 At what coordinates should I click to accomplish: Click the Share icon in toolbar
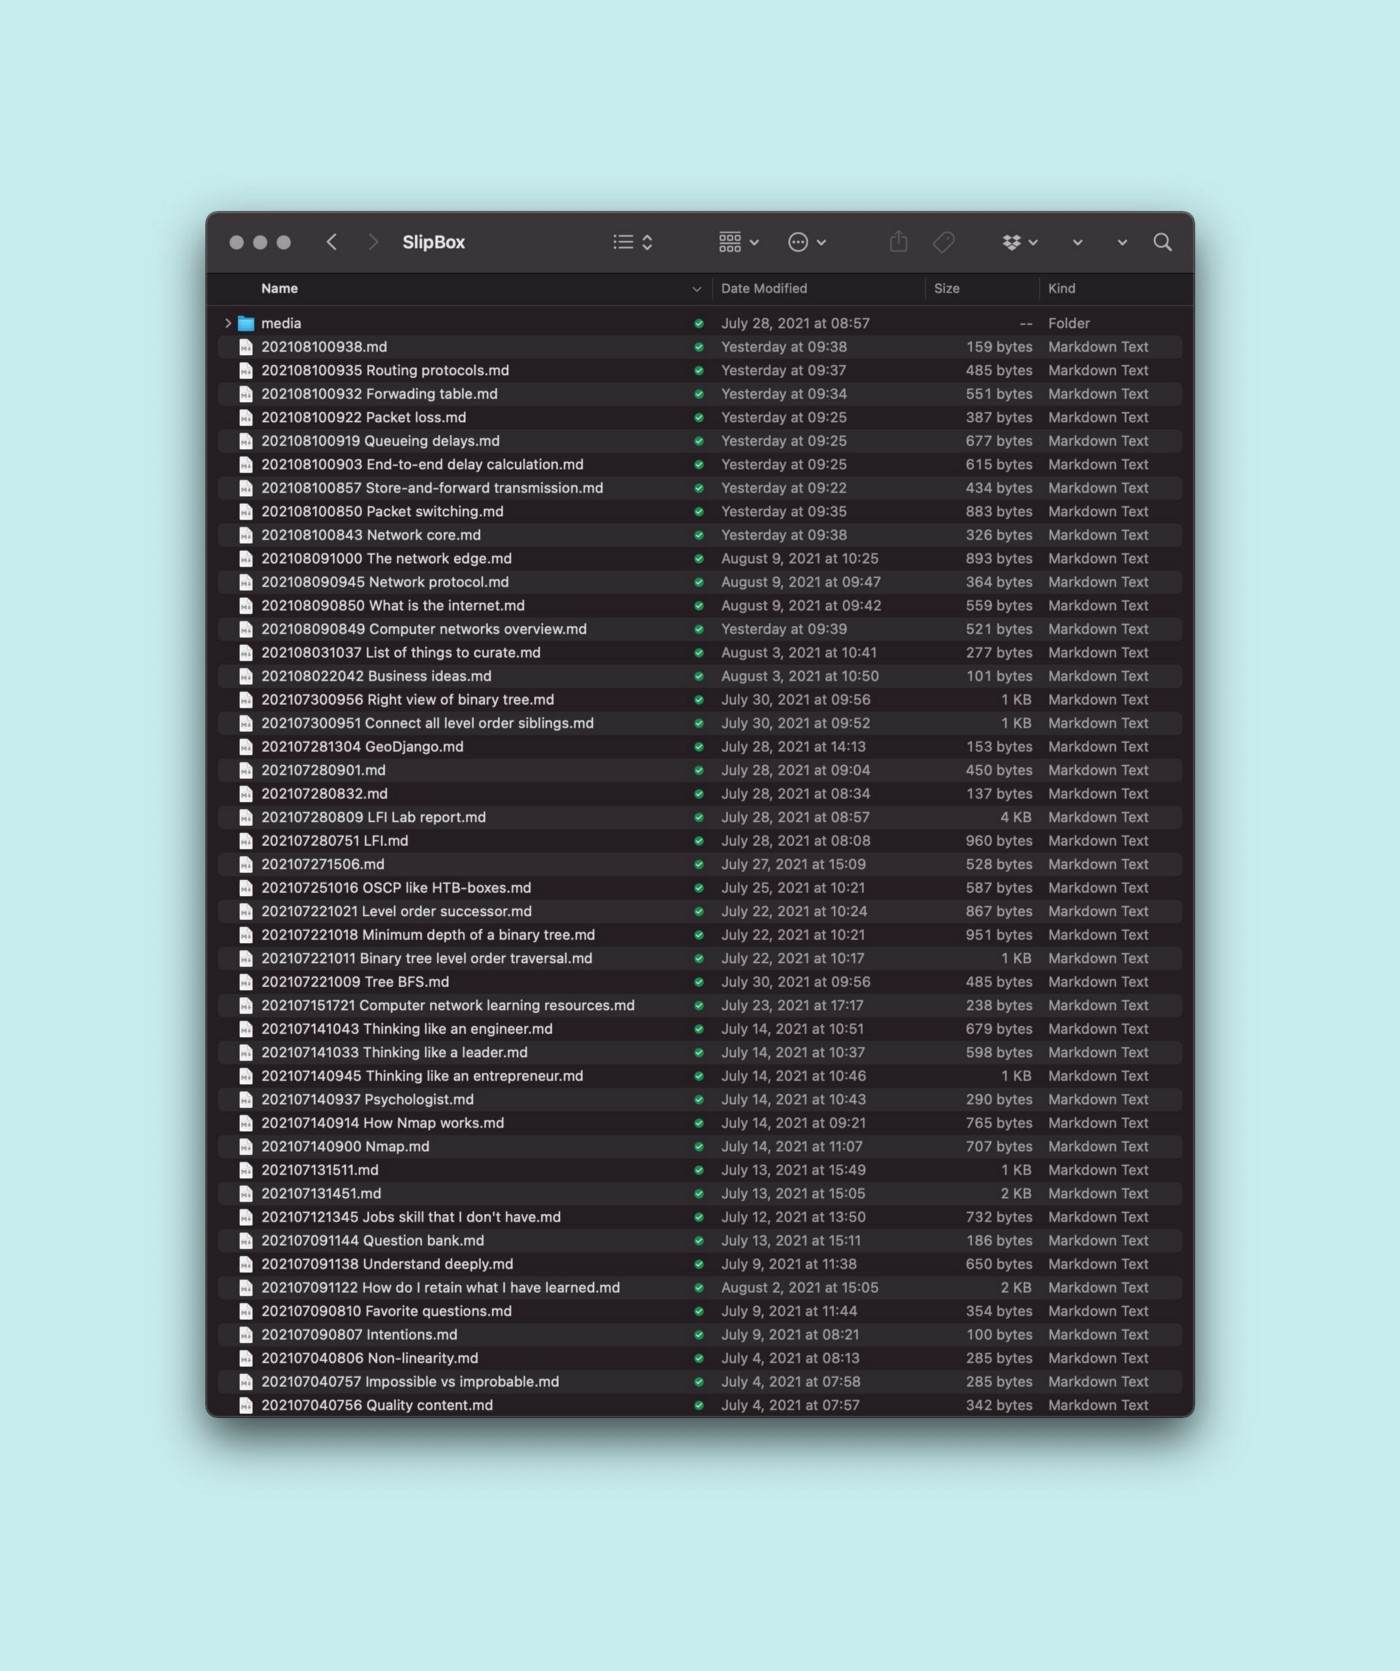(x=898, y=242)
